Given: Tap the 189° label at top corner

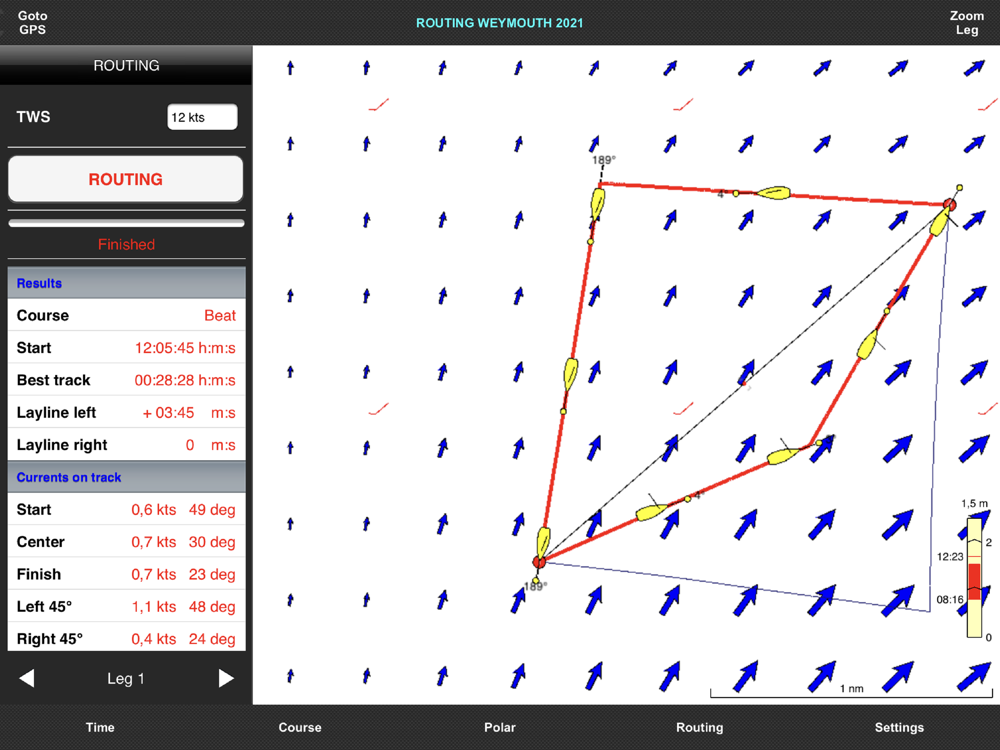Looking at the screenshot, I should coord(604,160).
